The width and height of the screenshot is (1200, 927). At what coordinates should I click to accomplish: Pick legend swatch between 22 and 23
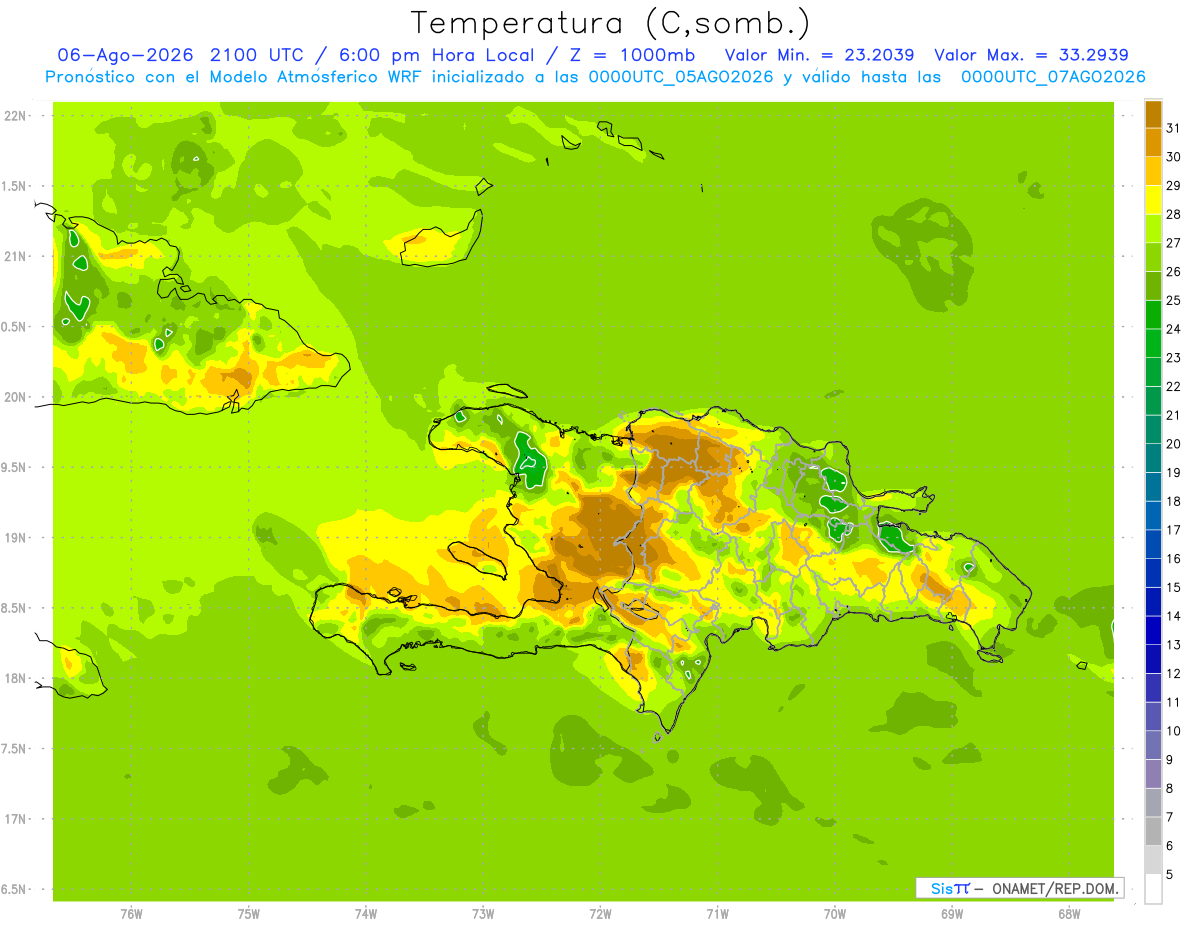click(x=1153, y=372)
